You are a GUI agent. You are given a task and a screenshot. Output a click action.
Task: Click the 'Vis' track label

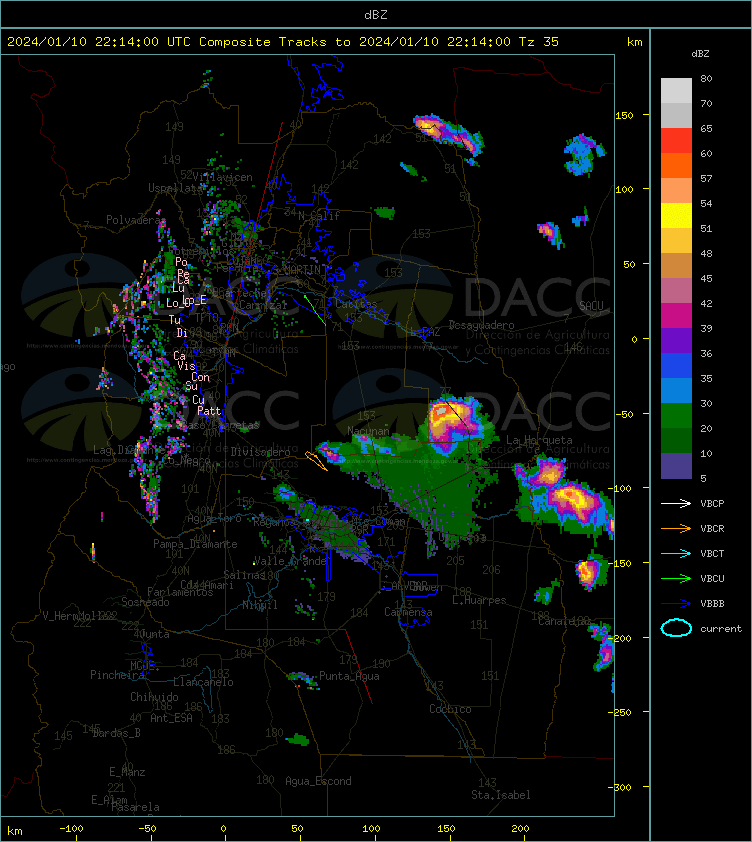point(186,366)
